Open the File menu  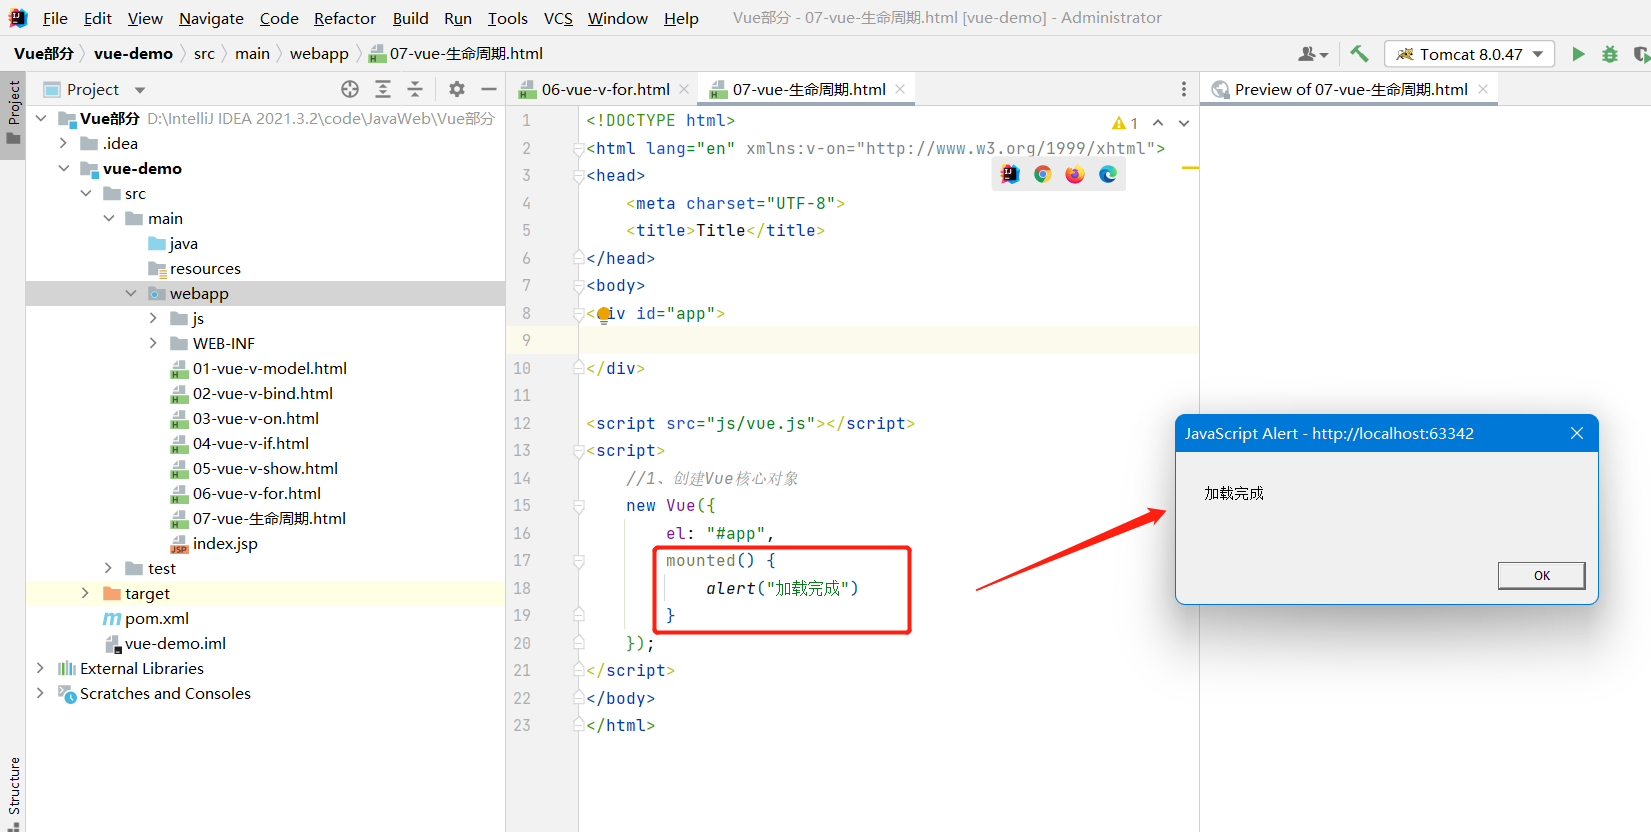point(55,18)
